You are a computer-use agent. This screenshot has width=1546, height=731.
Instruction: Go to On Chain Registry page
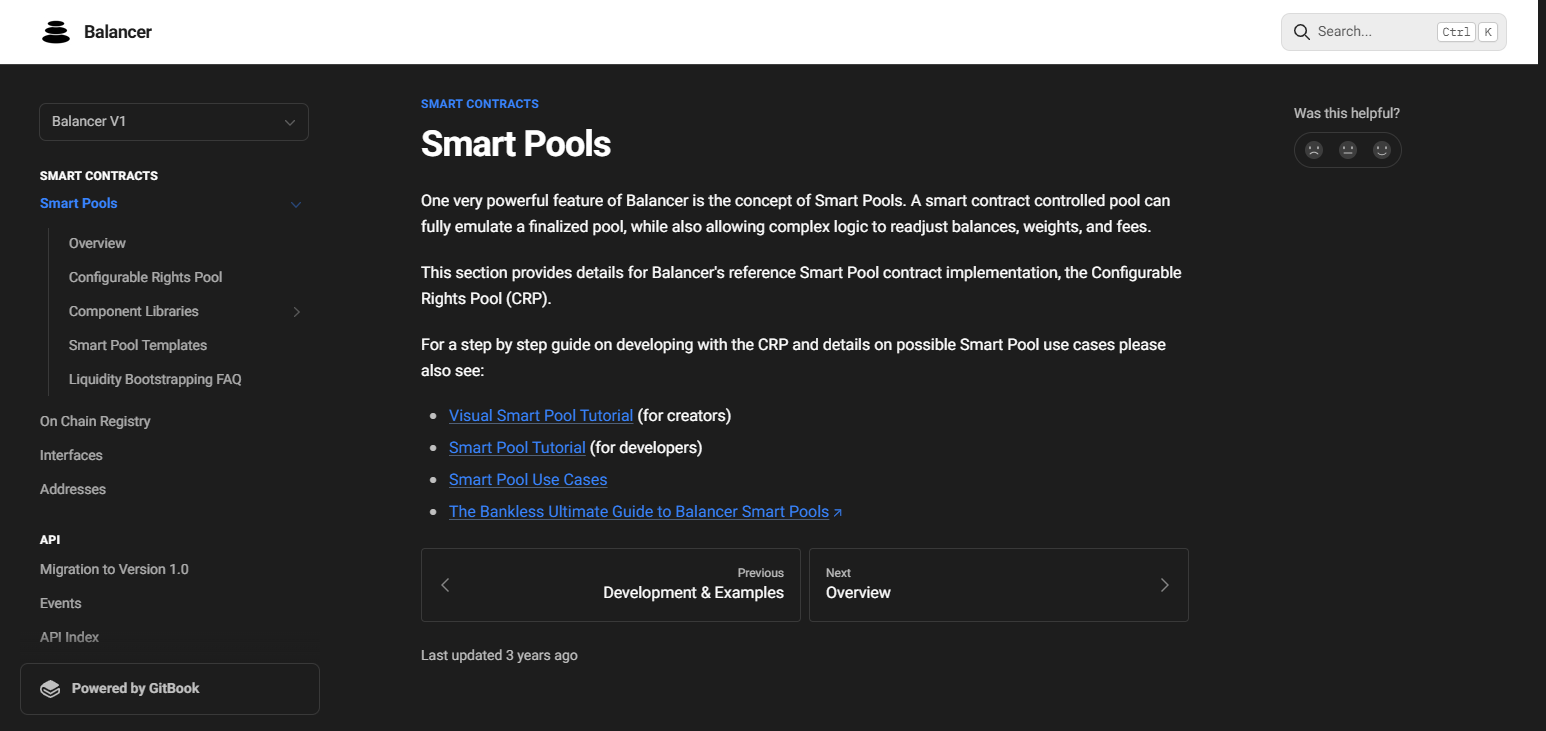coord(95,421)
